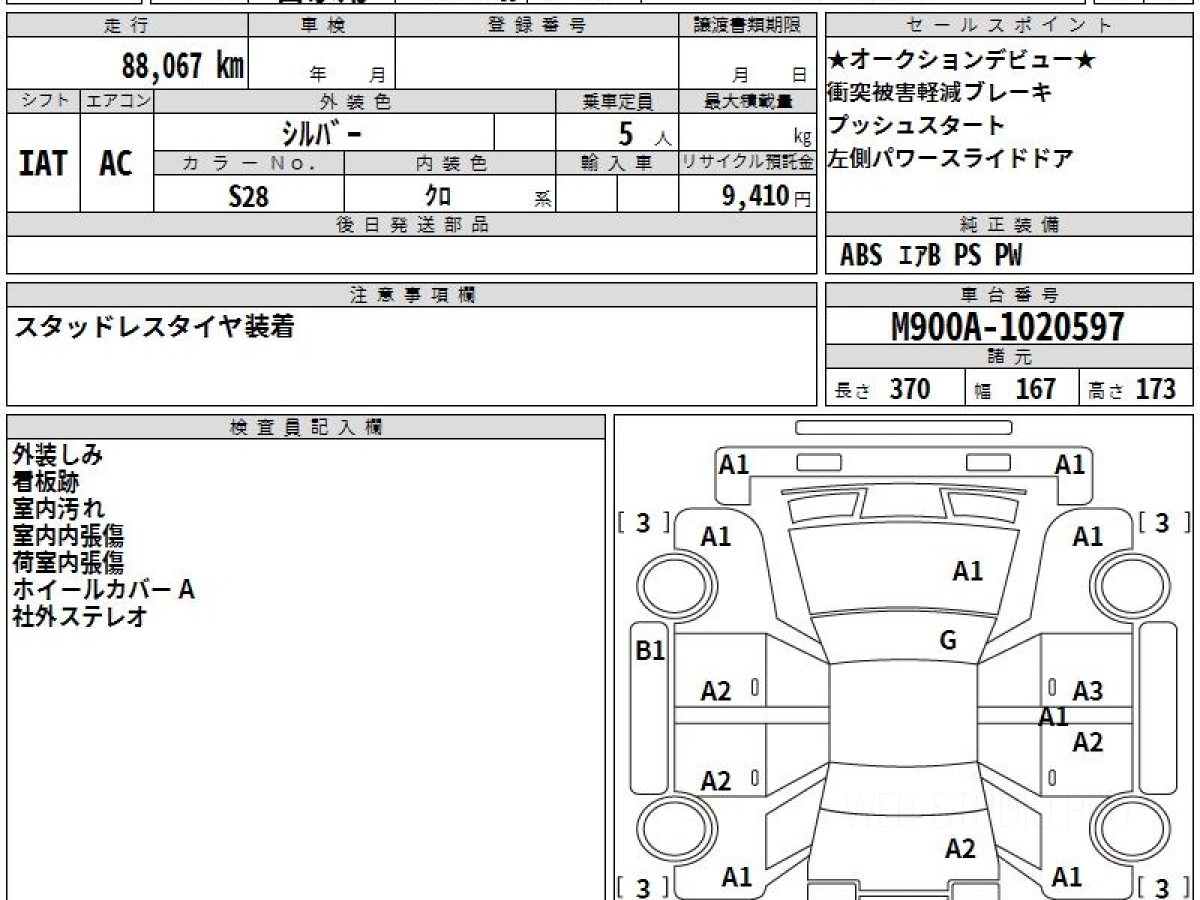This screenshot has height=900, width=1200.
Task: Select the IAT shift value
Action: click(x=43, y=163)
